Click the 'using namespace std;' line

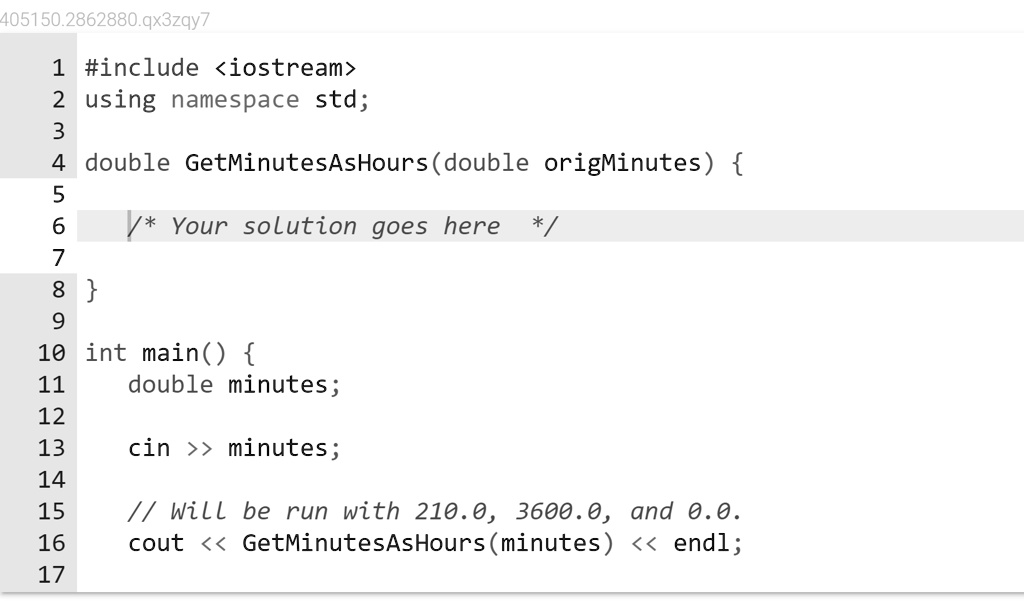pyautogui.click(x=227, y=100)
